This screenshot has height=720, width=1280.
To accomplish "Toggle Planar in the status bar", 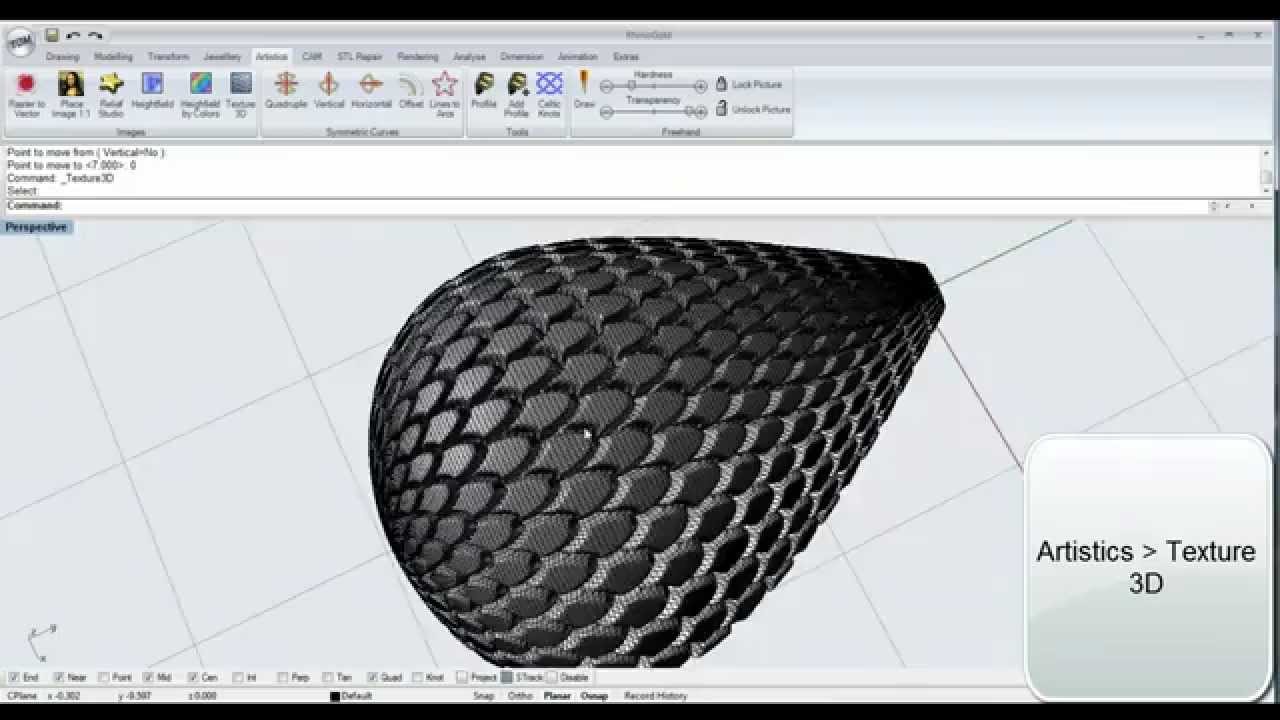I will tap(557, 696).
